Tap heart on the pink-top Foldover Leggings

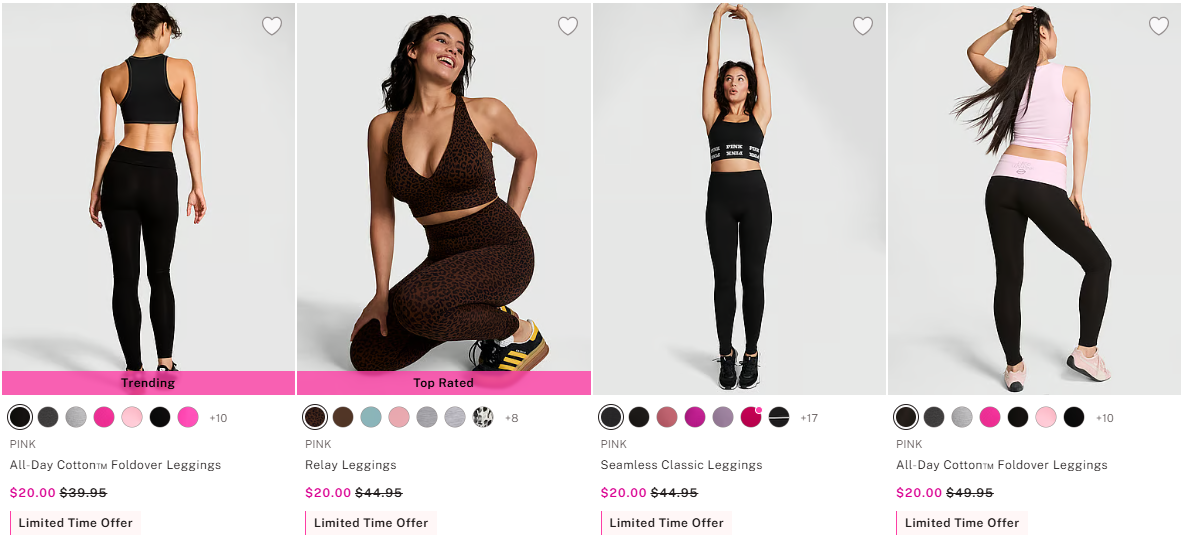point(1159,26)
